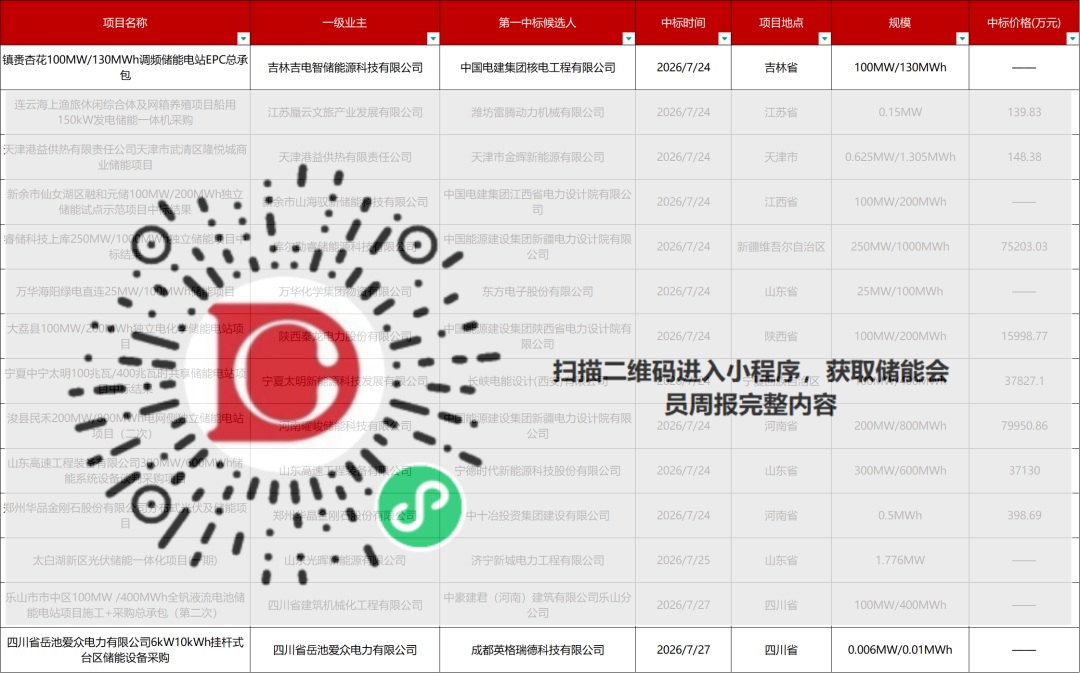Click the 天津港益供热有限责任公司 owner cell
Viewport: 1080px width, 673px height.
click(x=345, y=157)
